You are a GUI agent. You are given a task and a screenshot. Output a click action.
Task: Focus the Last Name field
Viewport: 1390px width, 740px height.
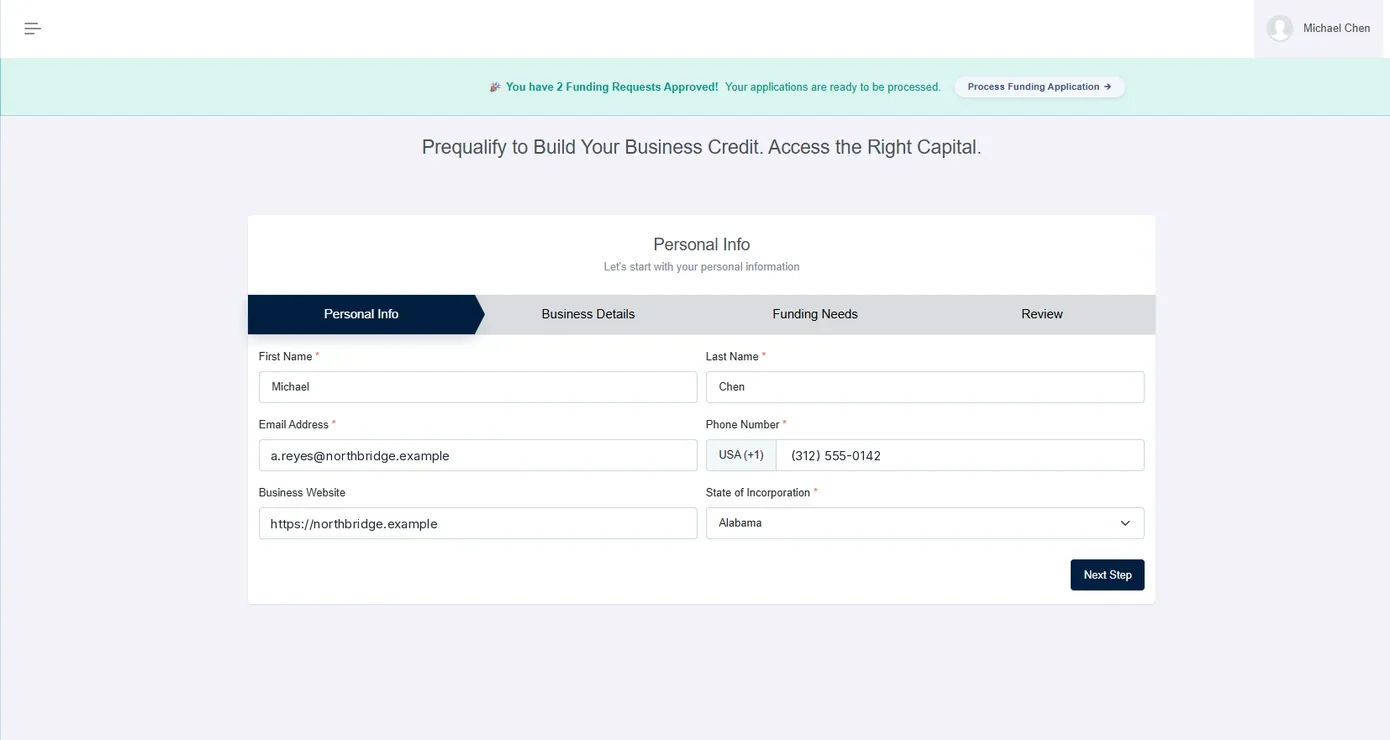pos(925,387)
